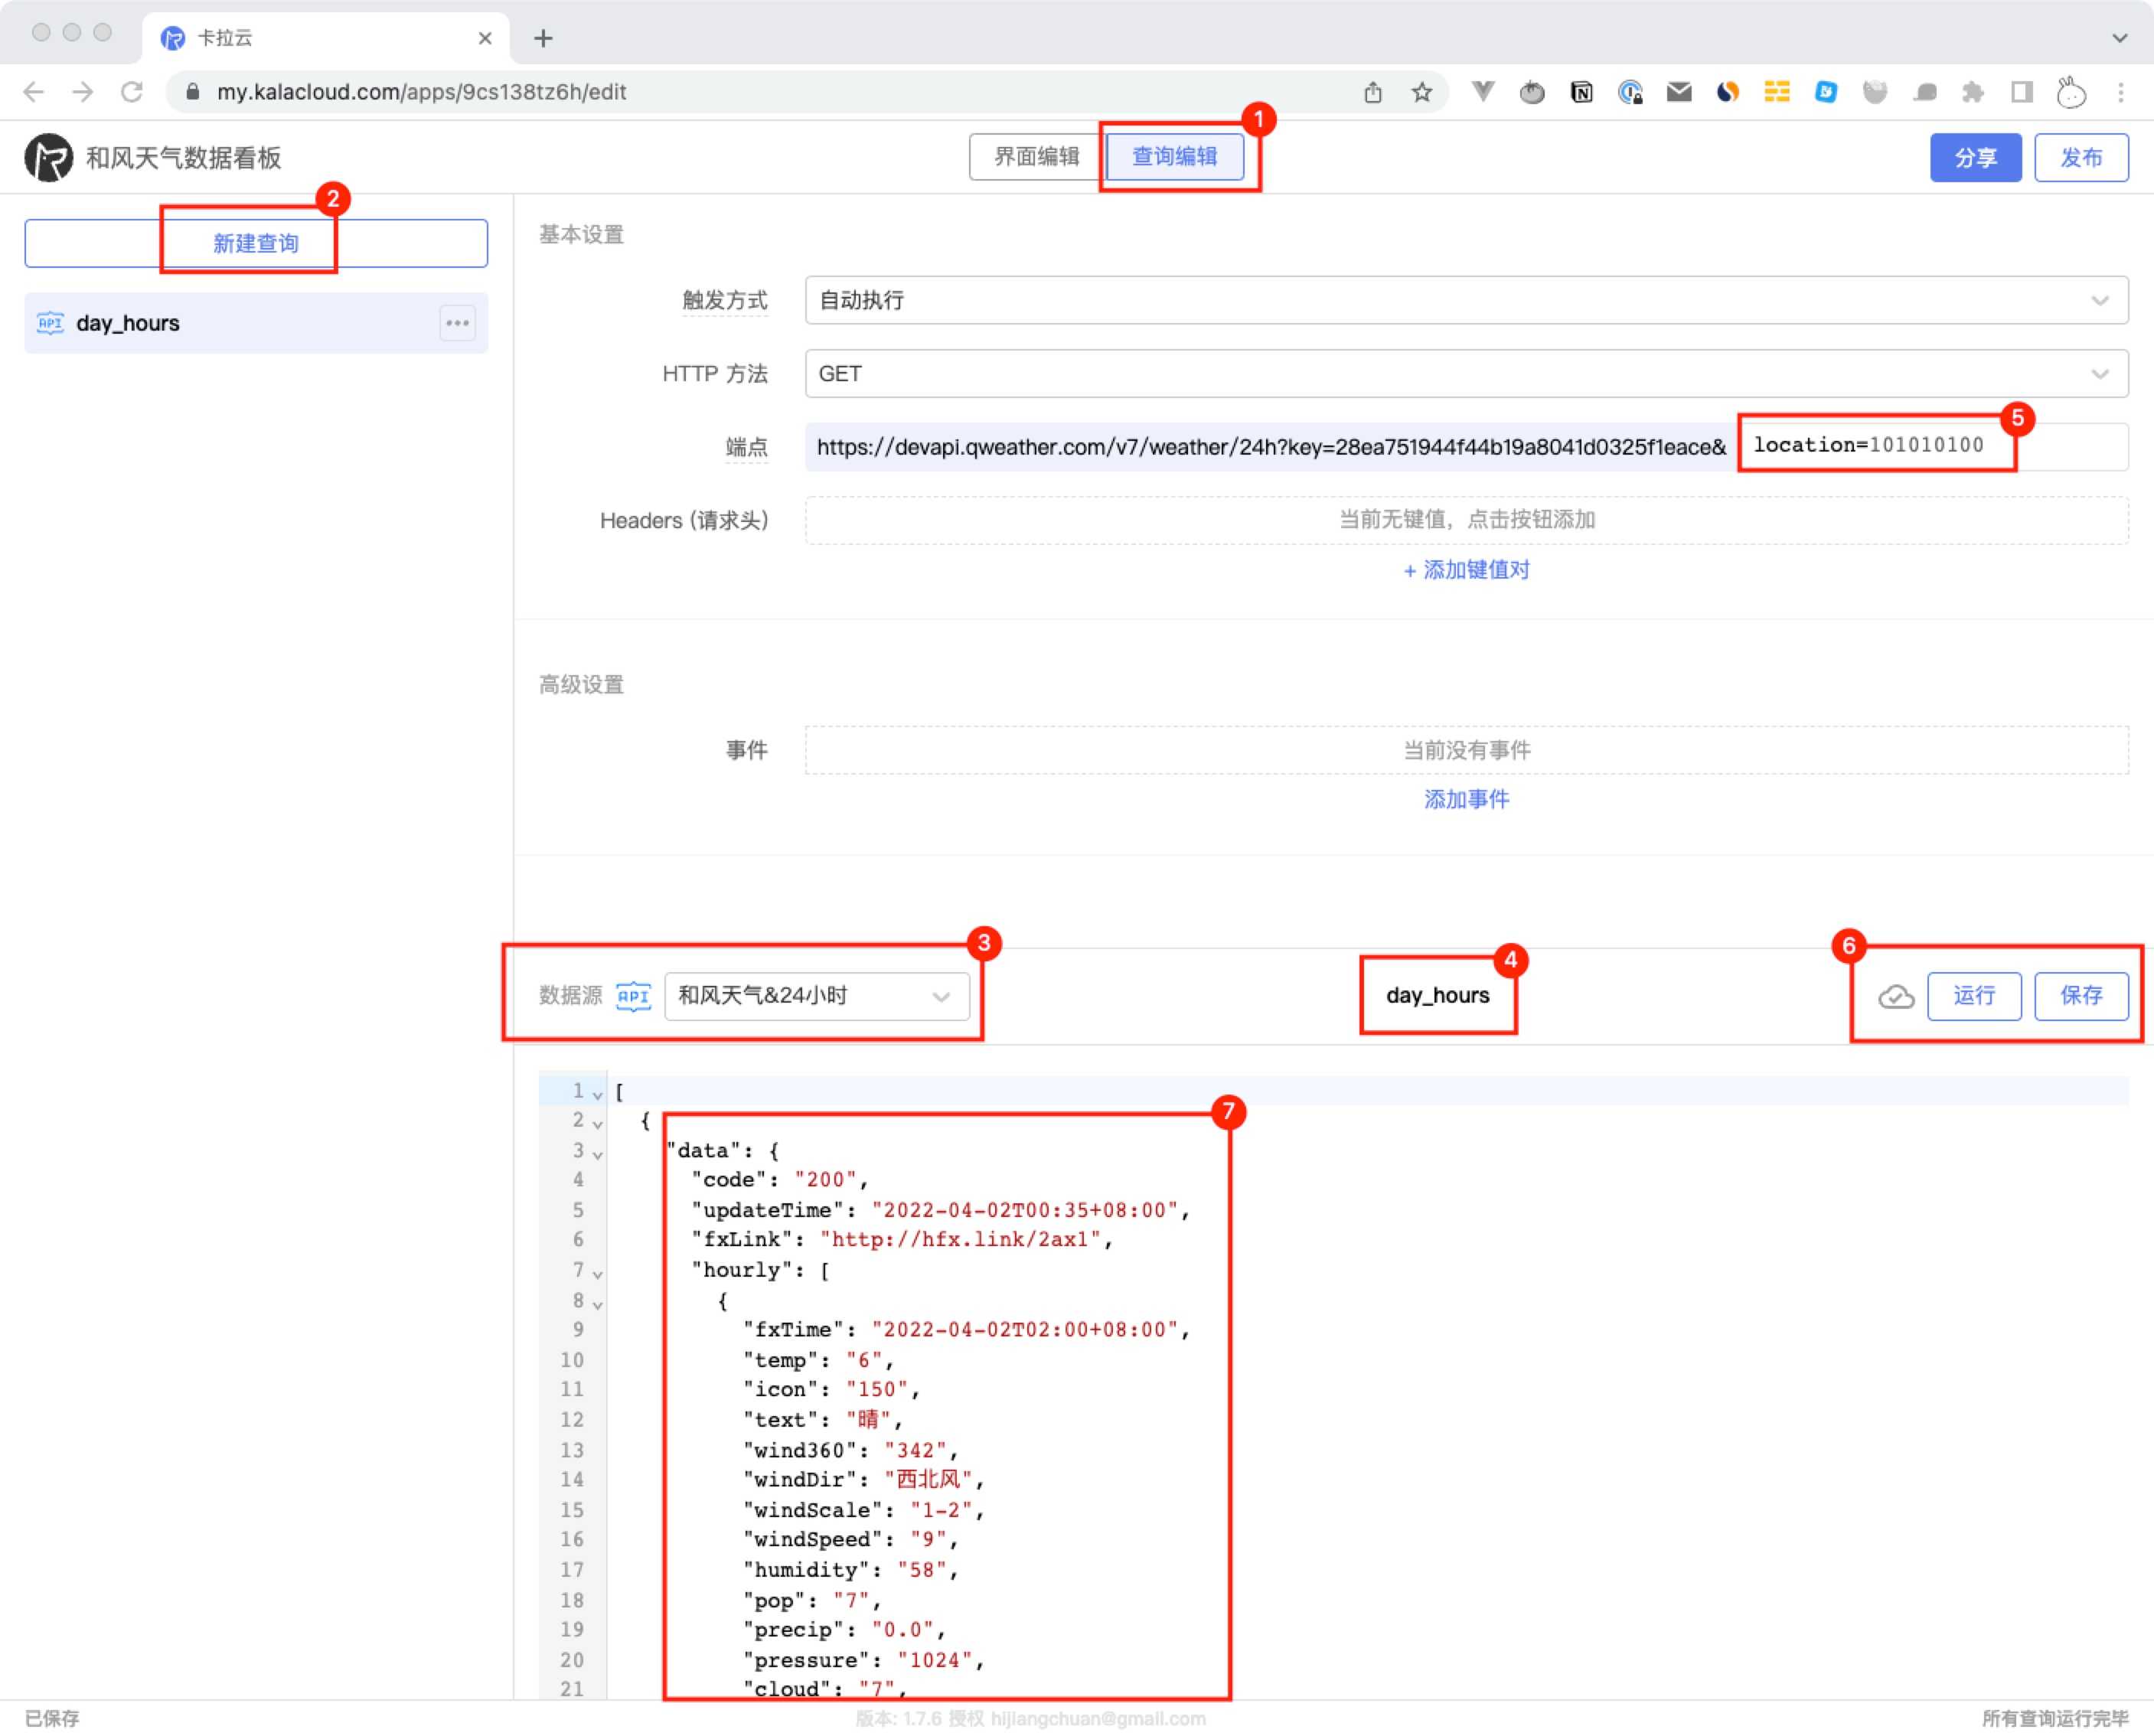Open the HTTP 方法 GET dropdown
The width and height of the screenshot is (2154, 1736).
pyautogui.click(x=1466, y=373)
